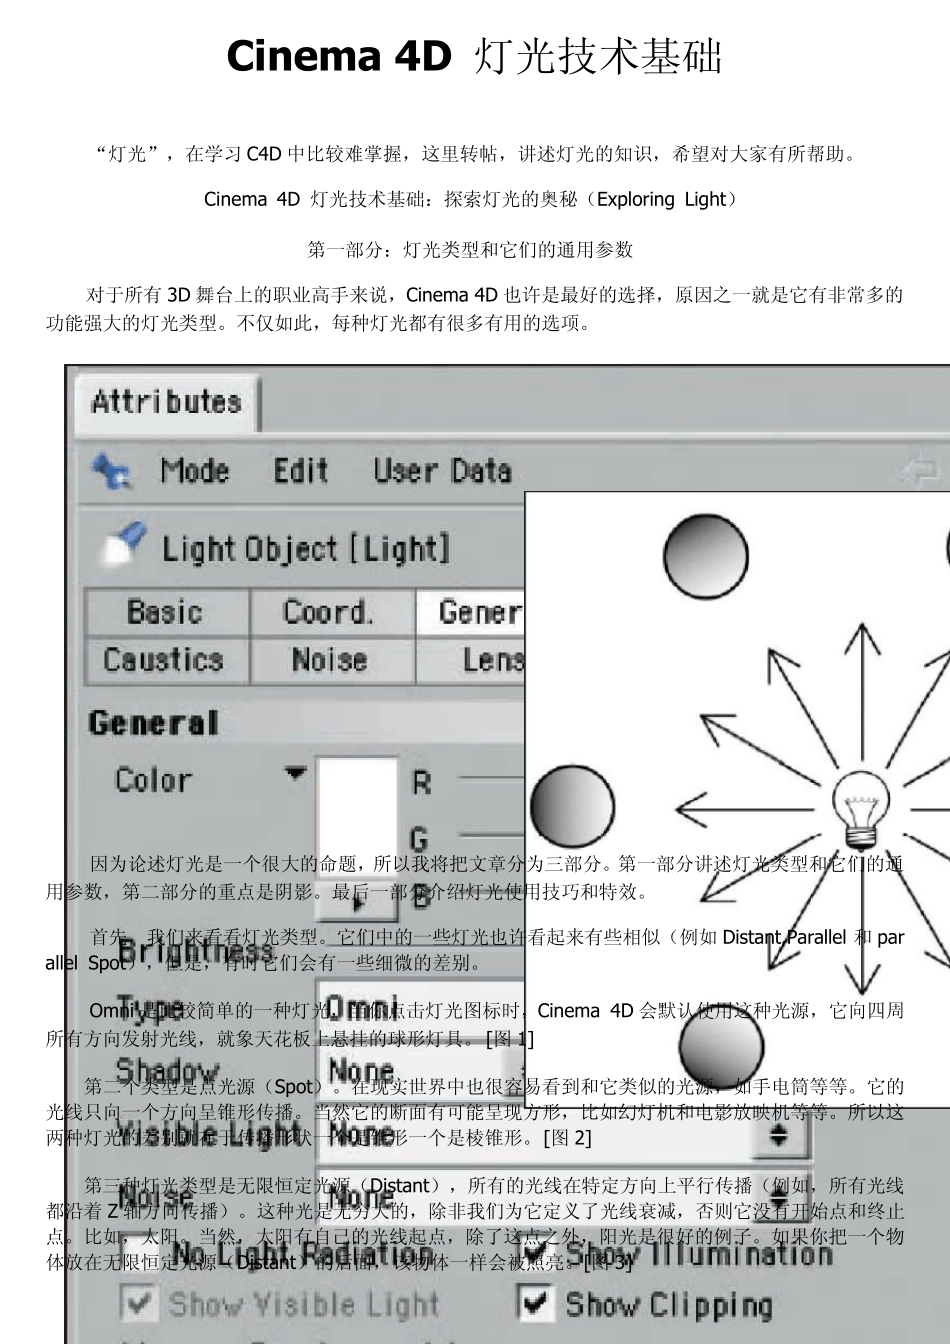Click the arrow button under the color swatch
Viewport: 950px width, 1344px height.
pyautogui.click(x=357, y=903)
